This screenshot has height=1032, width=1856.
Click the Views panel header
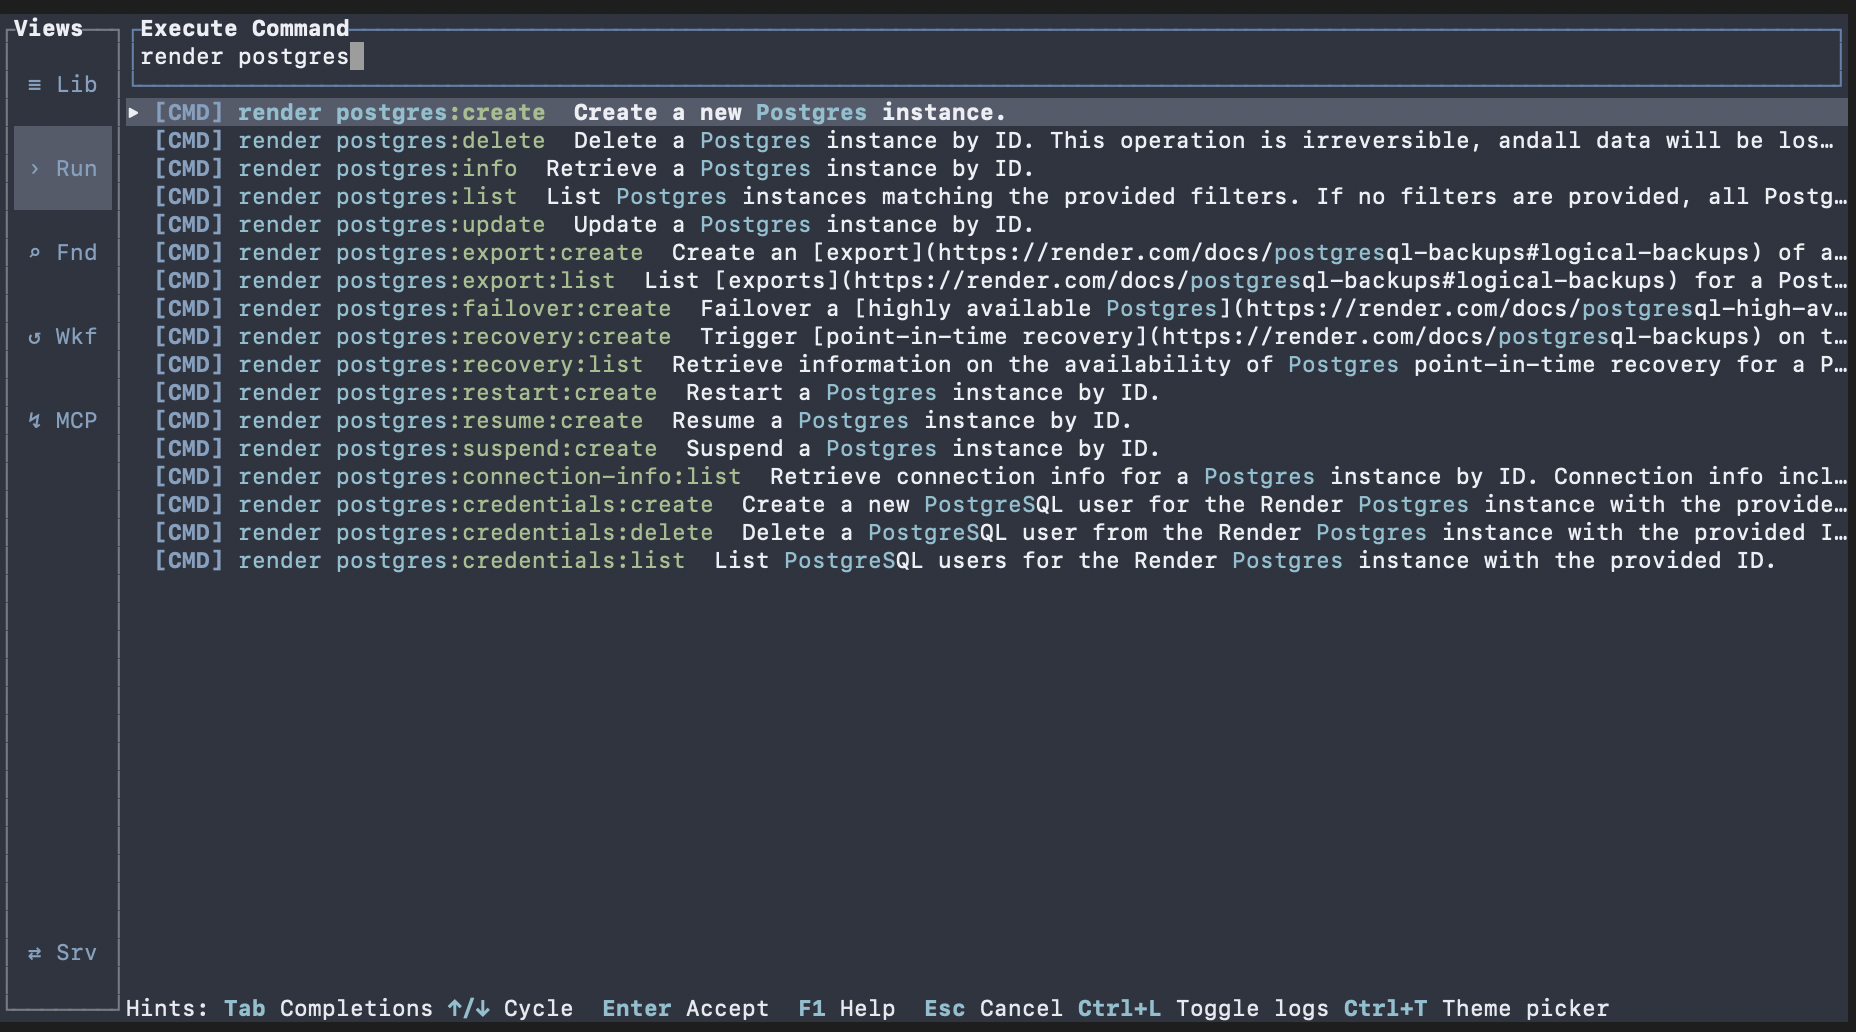tap(46, 27)
